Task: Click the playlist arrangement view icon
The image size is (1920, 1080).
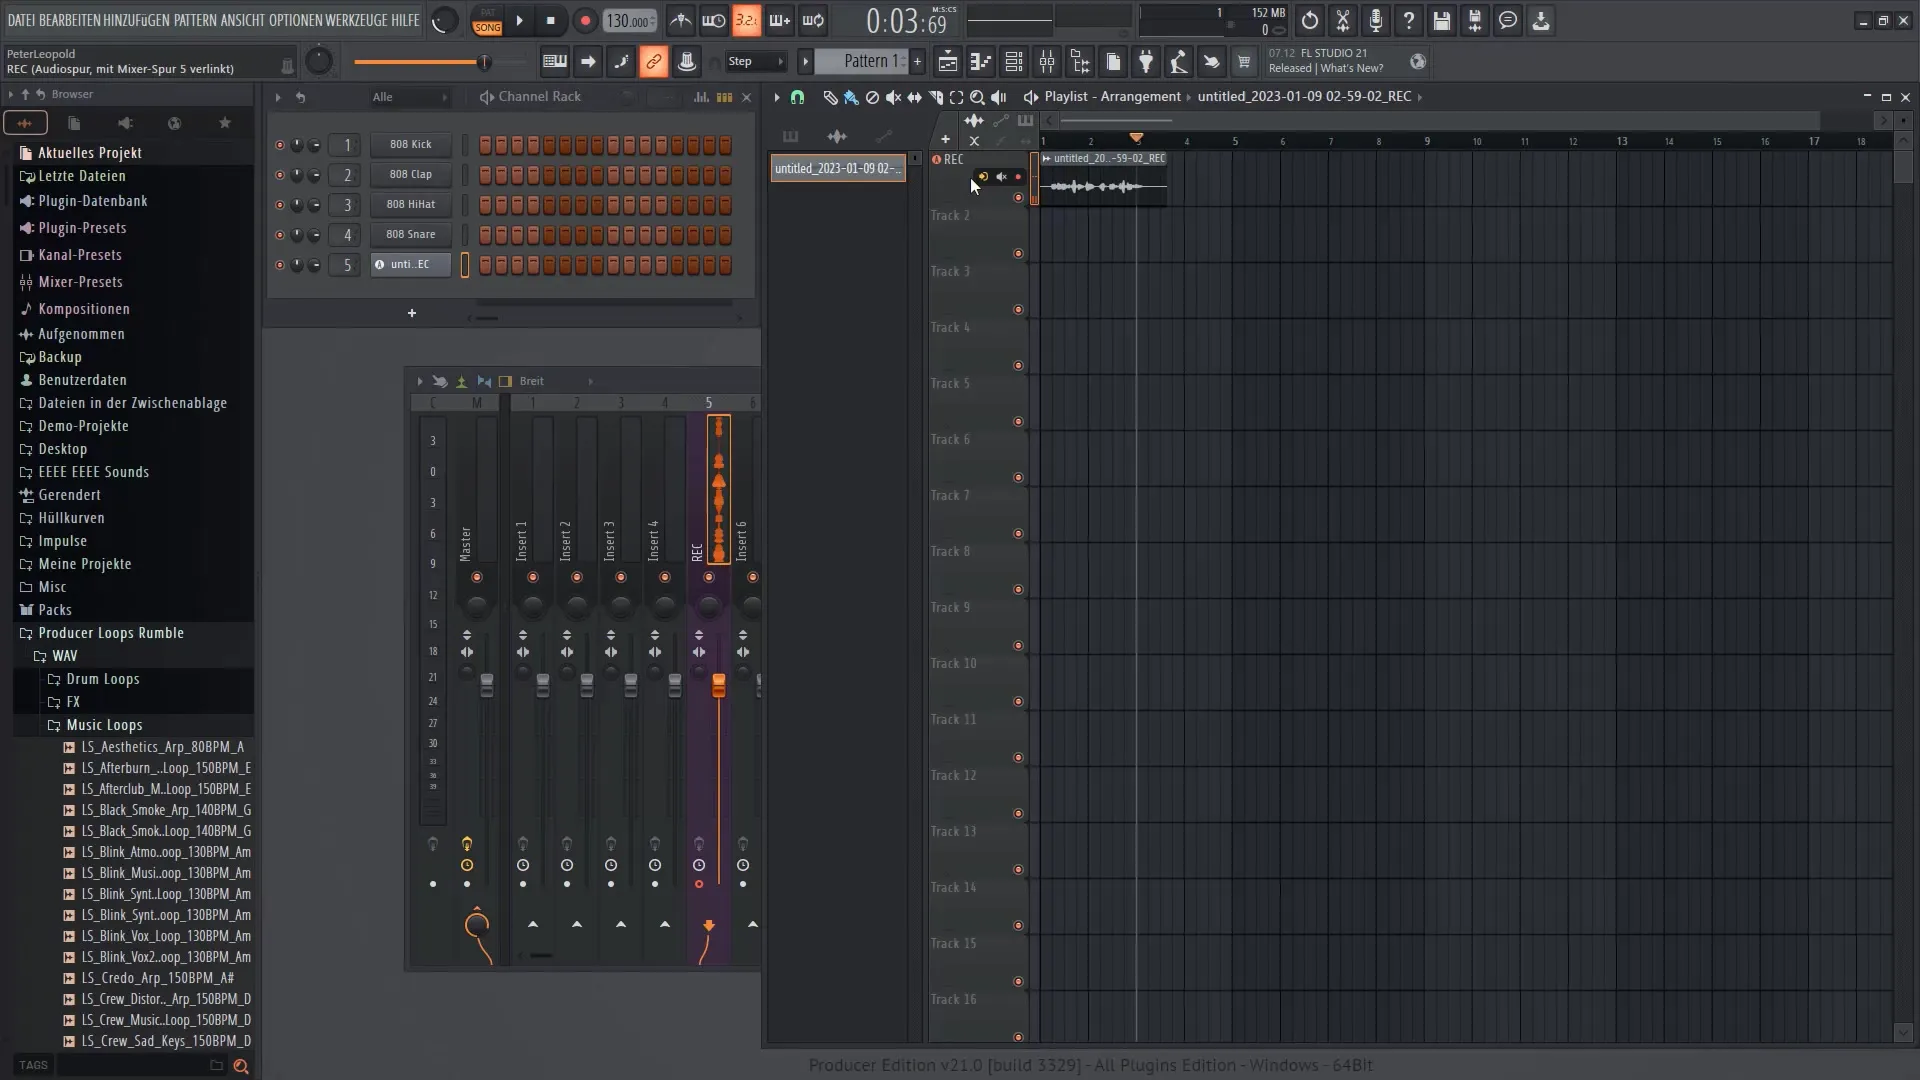Action: (x=1029, y=96)
